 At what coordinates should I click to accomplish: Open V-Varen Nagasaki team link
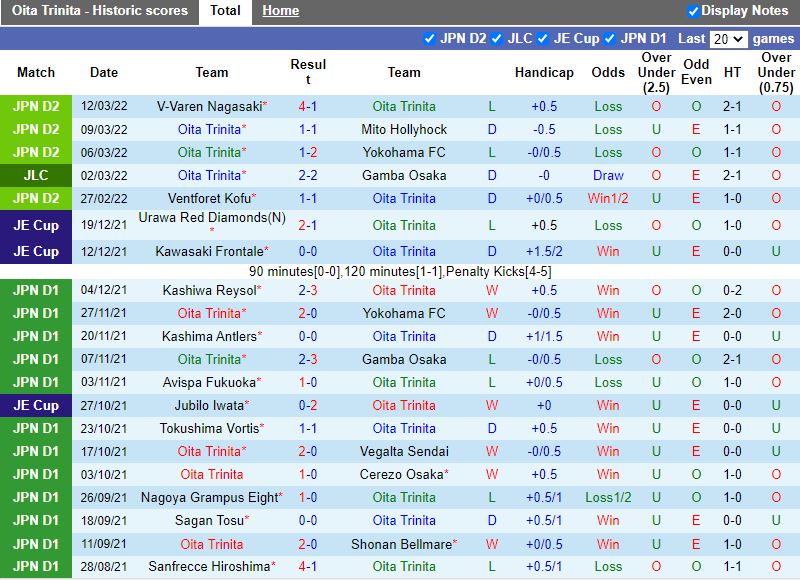tap(209, 106)
